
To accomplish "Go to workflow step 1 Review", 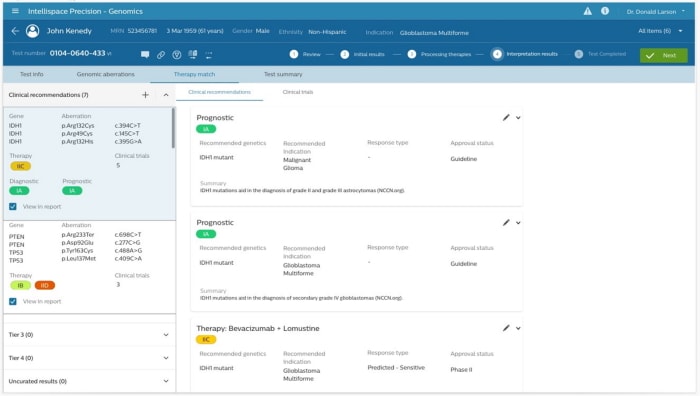I will [x=305, y=54].
